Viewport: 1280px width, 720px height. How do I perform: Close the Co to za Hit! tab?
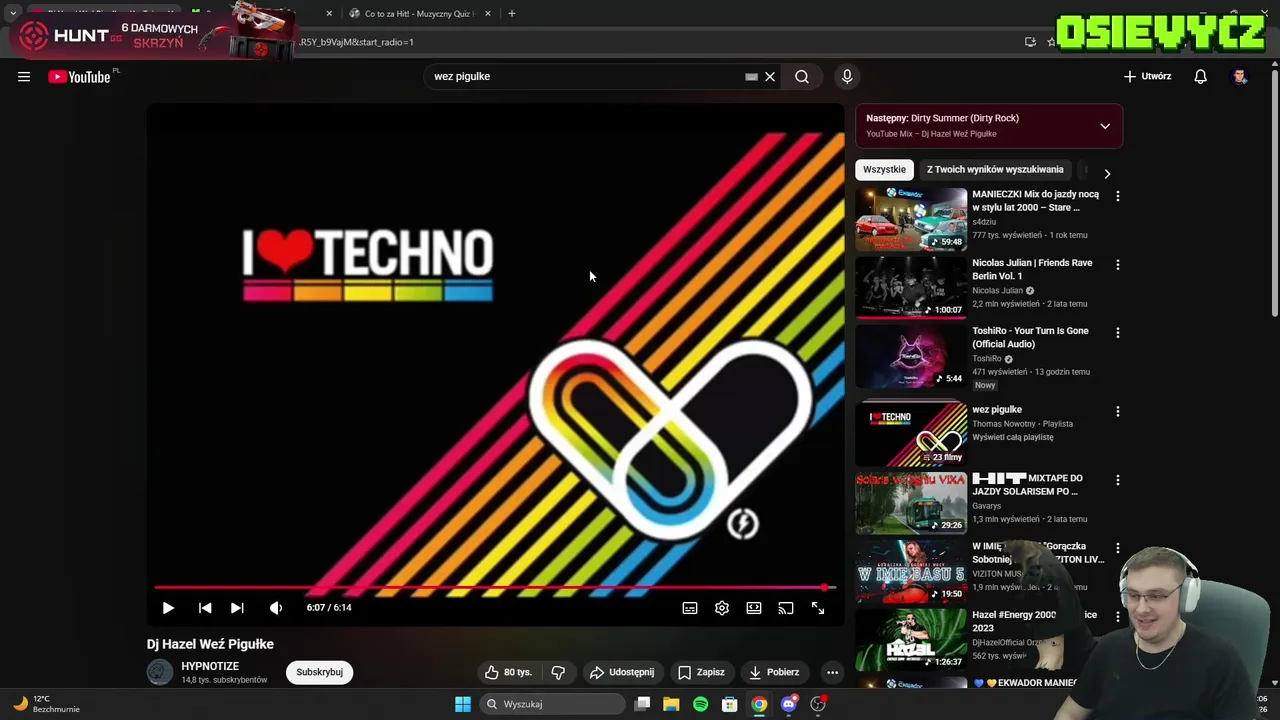(x=487, y=14)
